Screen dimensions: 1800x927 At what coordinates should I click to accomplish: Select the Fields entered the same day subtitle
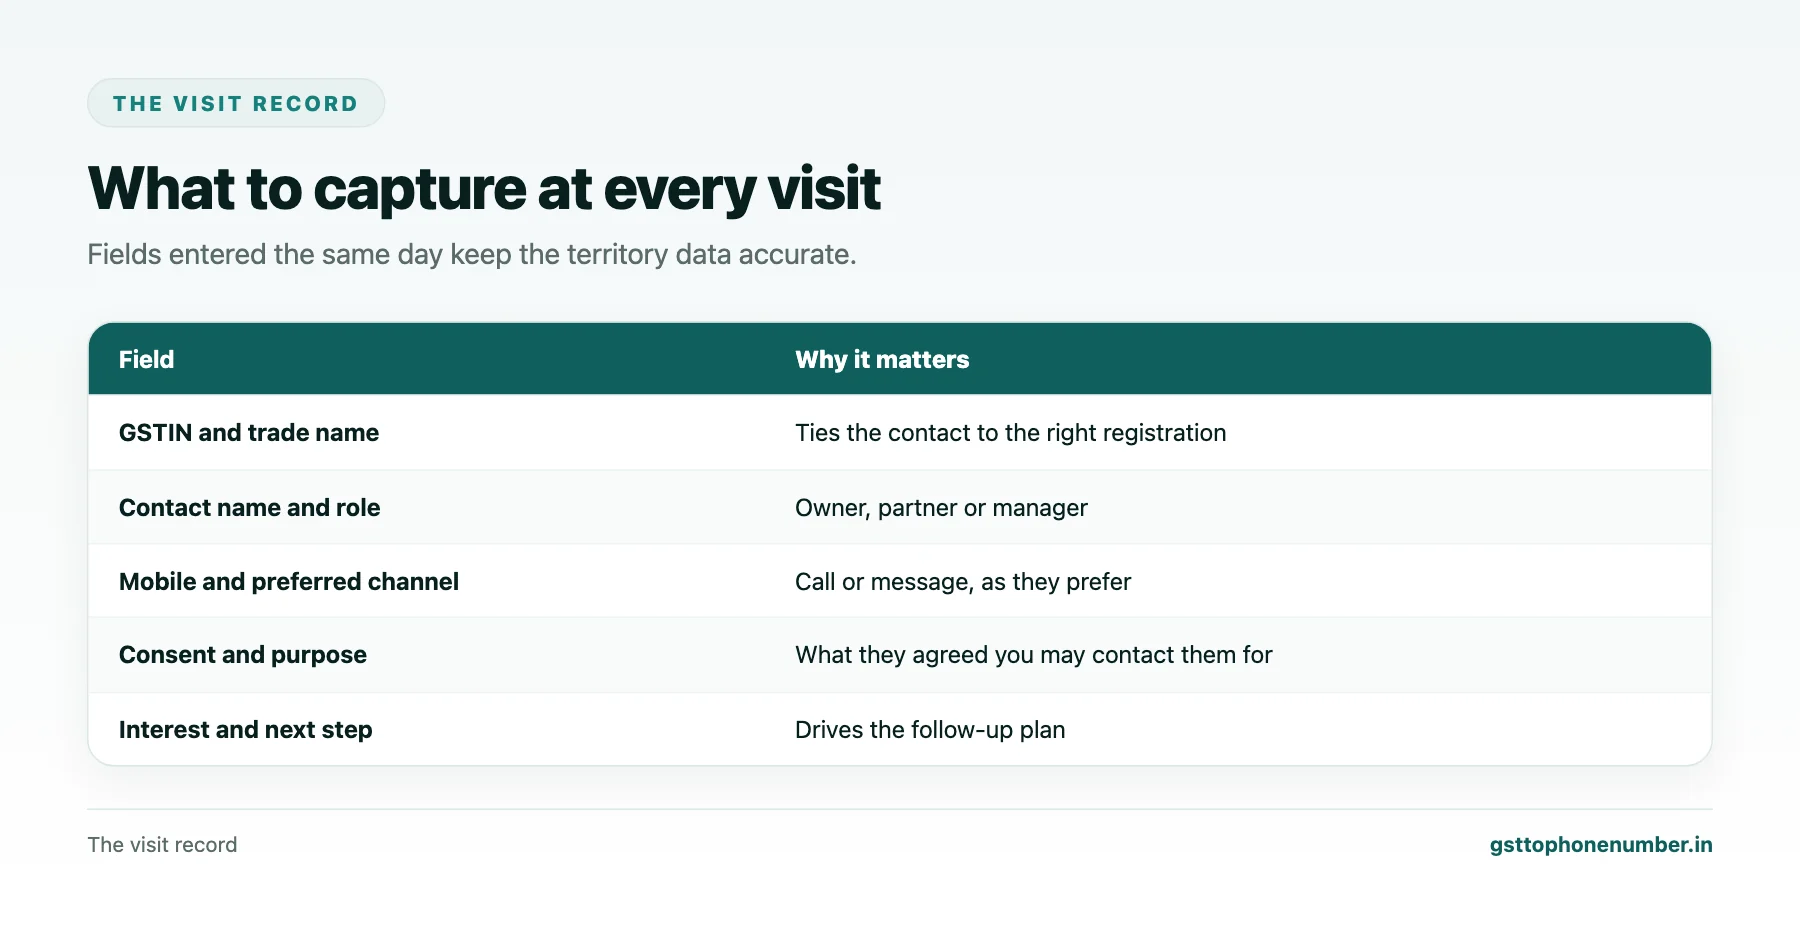click(x=472, y=254)
